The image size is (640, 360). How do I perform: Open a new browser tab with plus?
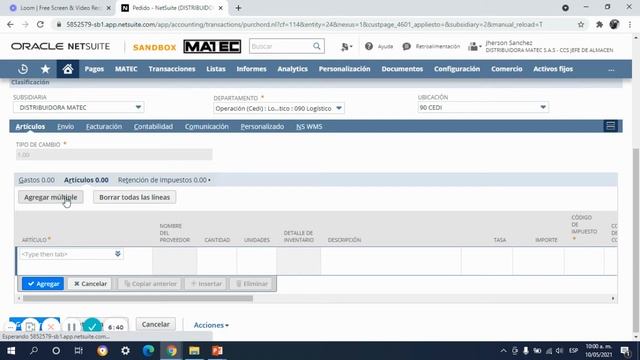point(238,8)
